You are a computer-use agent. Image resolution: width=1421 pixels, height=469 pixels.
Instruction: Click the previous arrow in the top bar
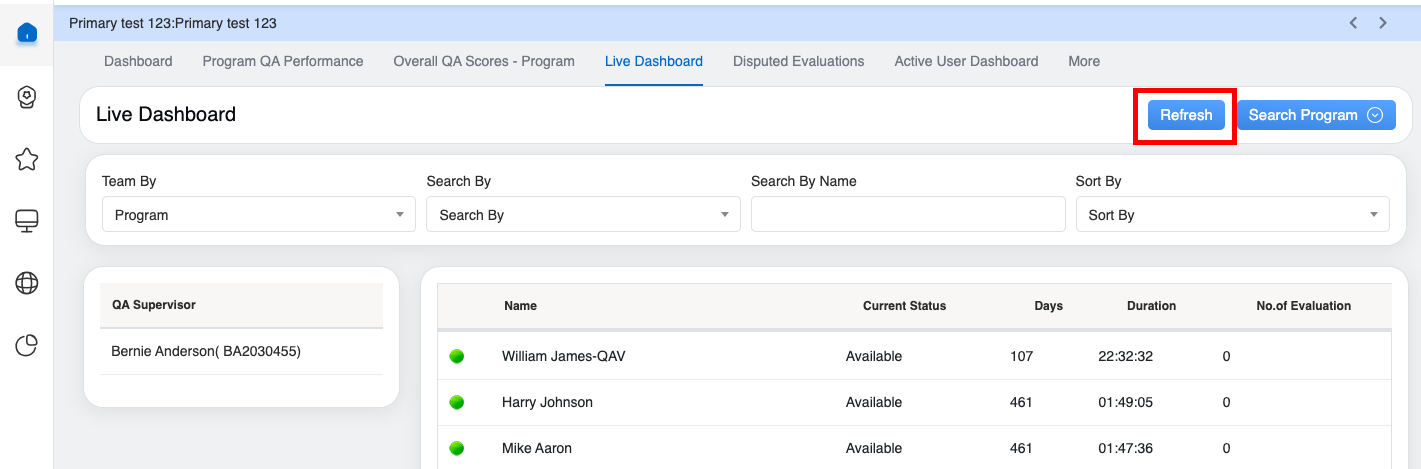coord(1353,23)
